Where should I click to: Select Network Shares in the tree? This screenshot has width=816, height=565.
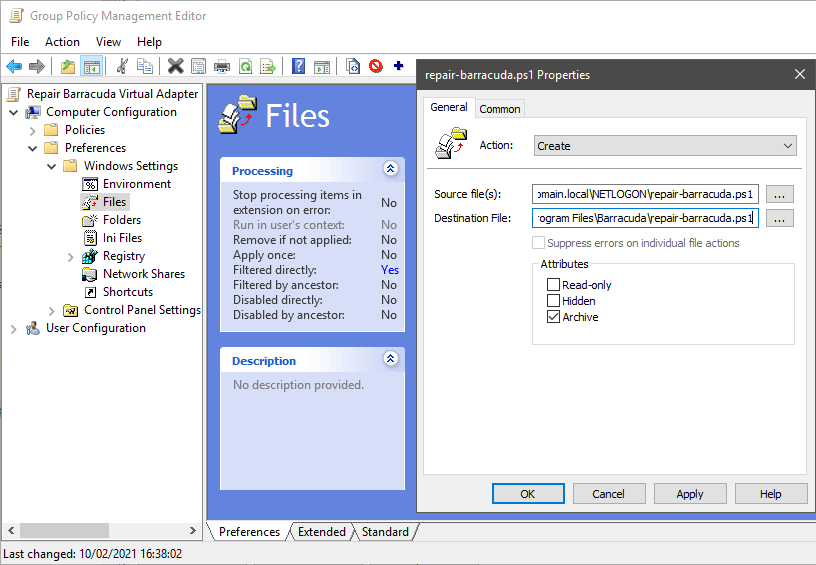click(144, 274)
